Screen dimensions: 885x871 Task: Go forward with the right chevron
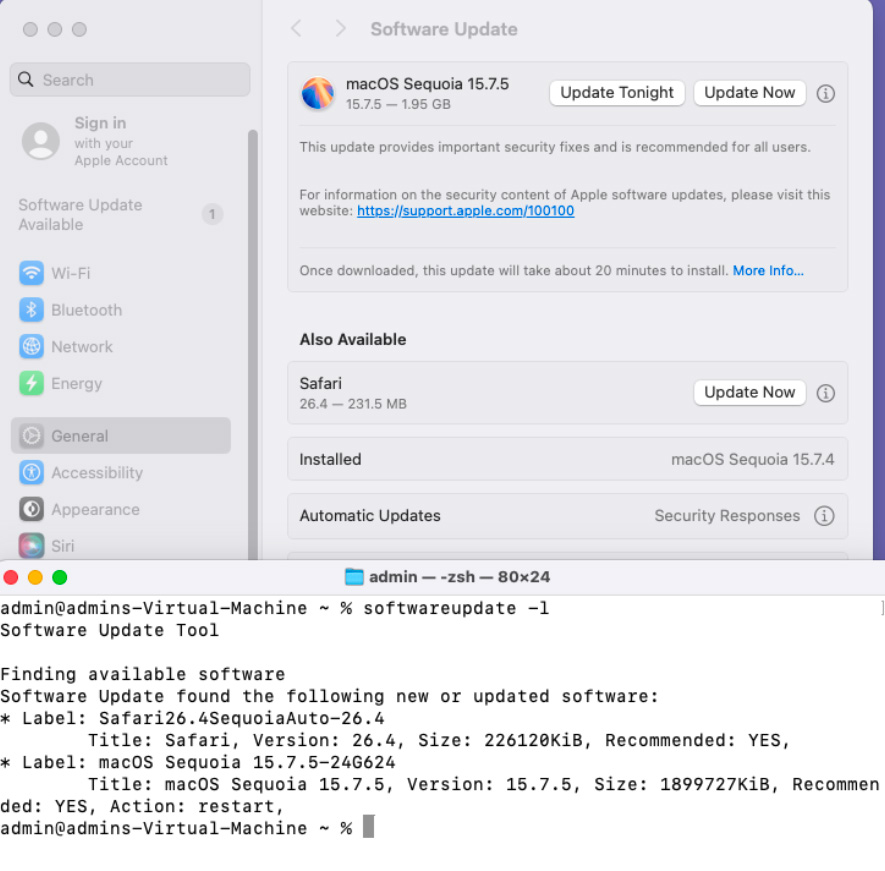[340, 28]
